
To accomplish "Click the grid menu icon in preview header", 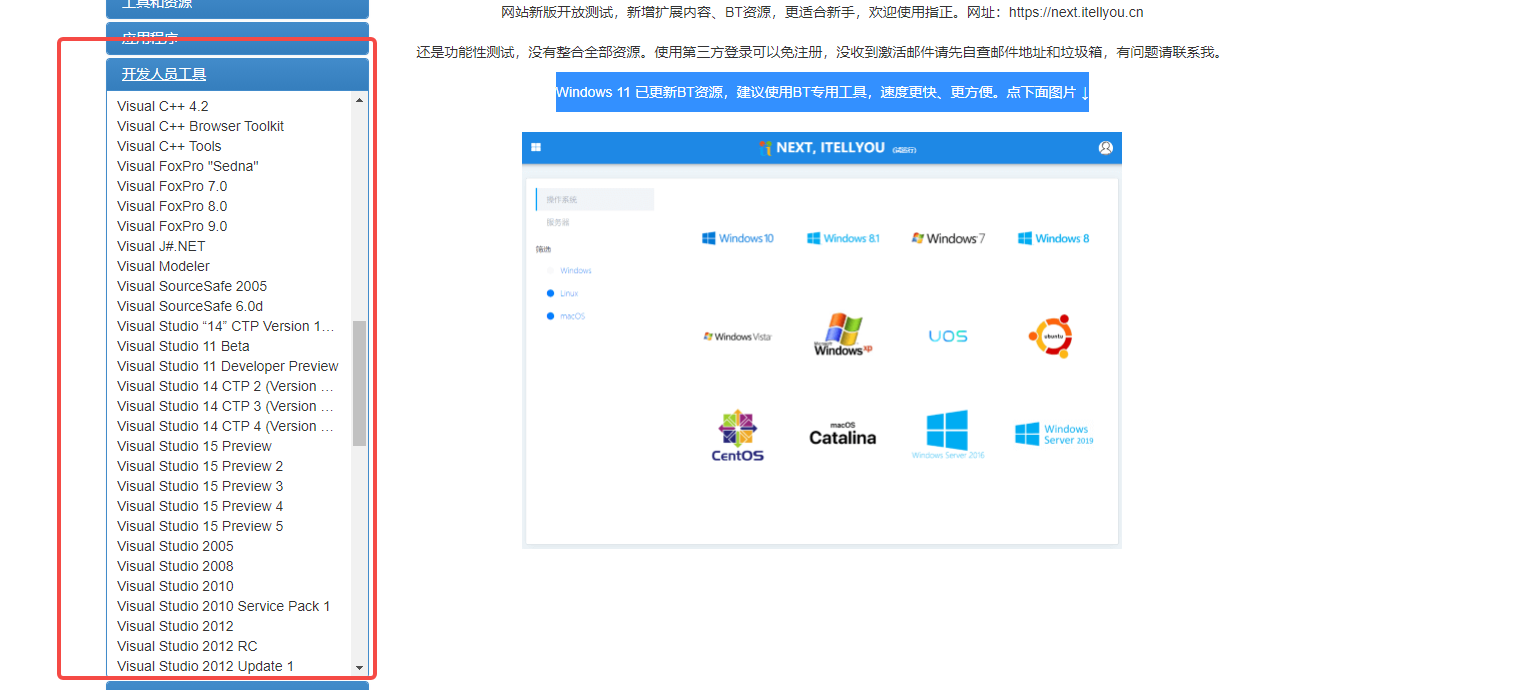I will [536, 147].
